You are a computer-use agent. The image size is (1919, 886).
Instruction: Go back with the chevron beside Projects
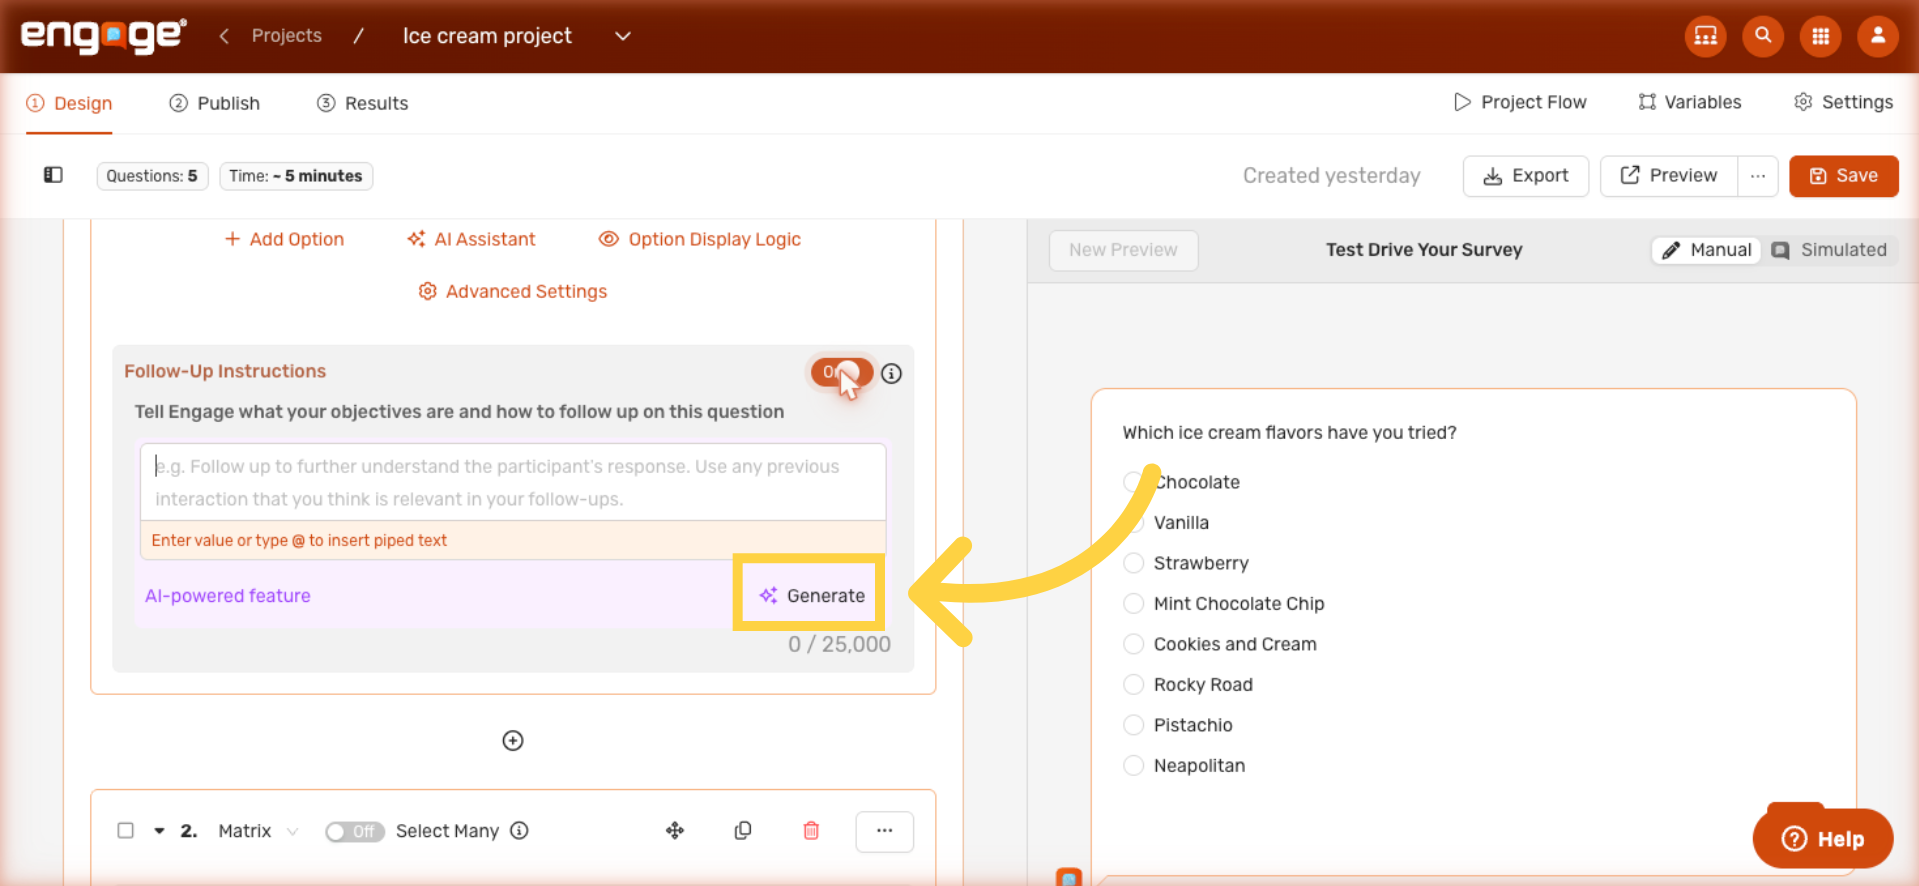tap(224, 36)
